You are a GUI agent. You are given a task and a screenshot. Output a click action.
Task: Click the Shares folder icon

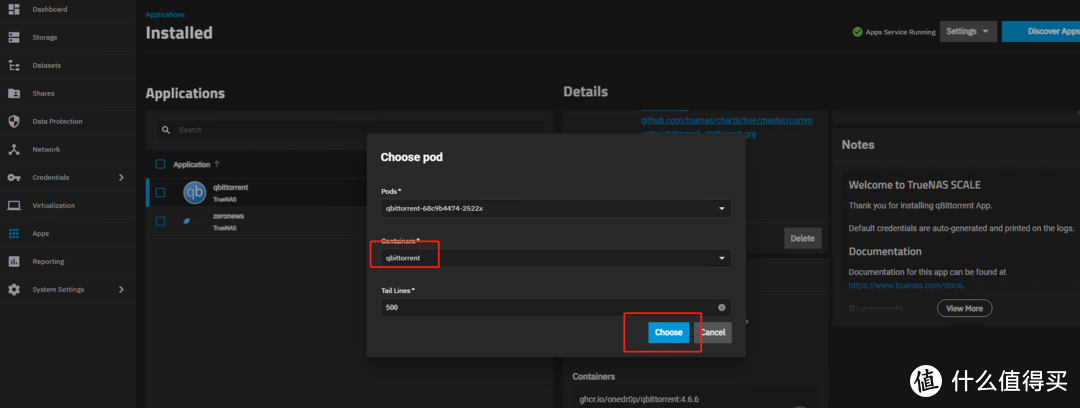coord(14,93)
